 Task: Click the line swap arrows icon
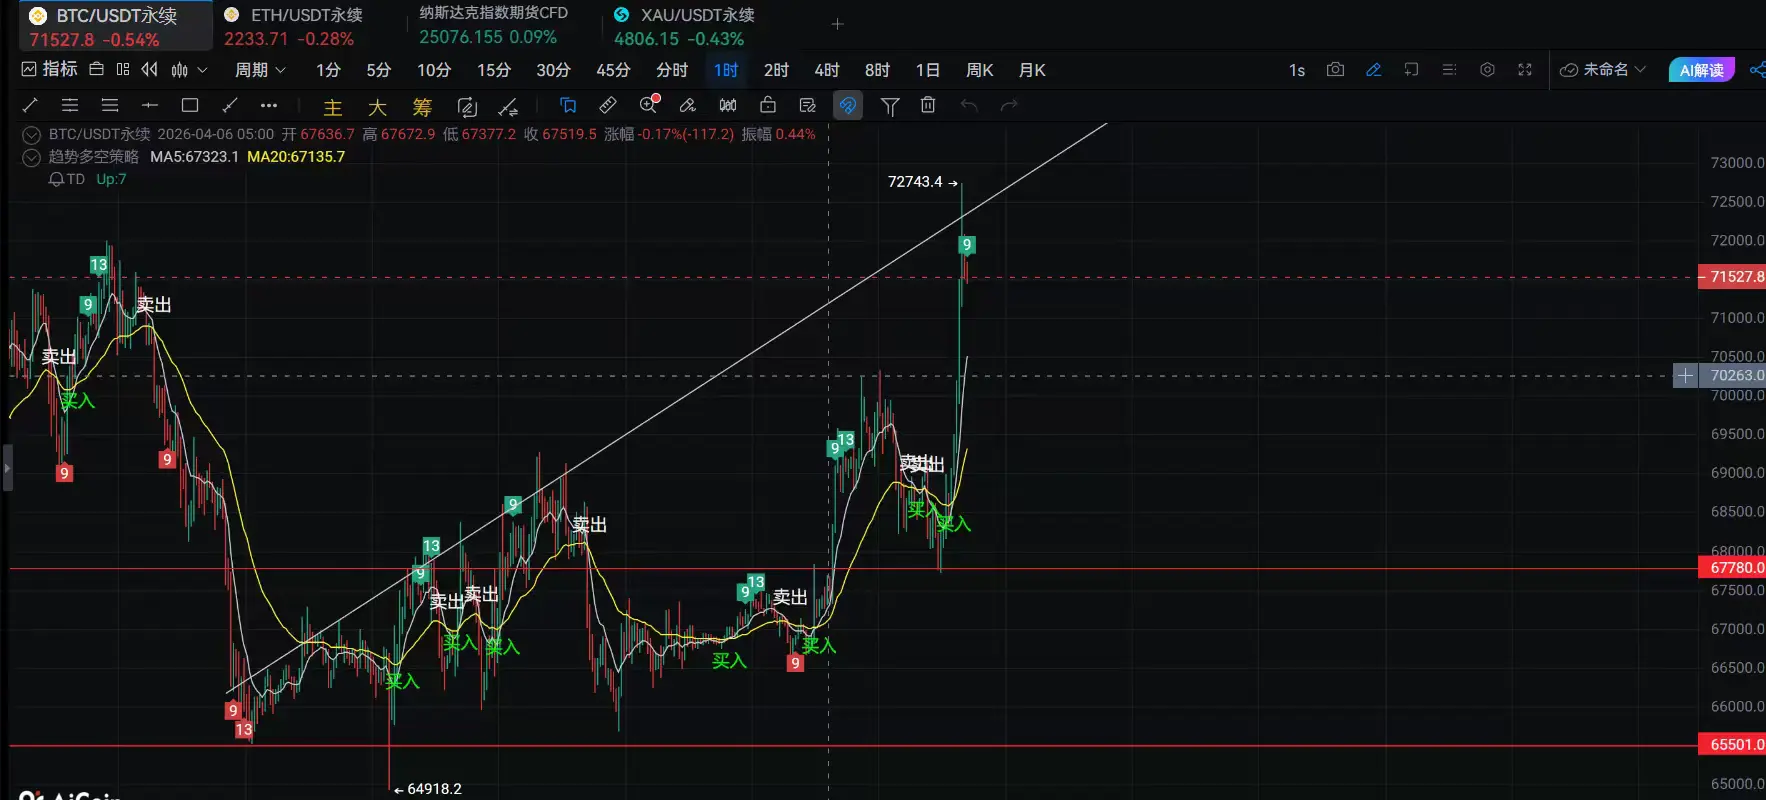[x=508, y=107]
